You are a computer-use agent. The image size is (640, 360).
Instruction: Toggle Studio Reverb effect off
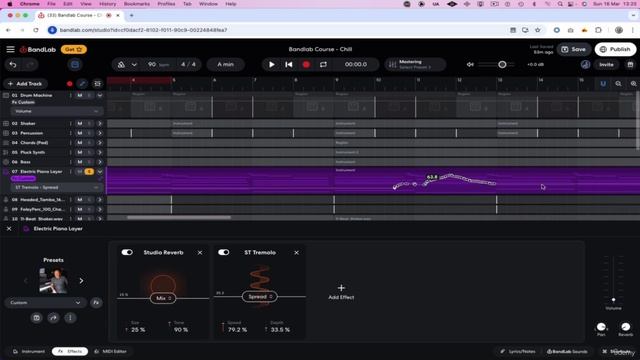point(127,252)
